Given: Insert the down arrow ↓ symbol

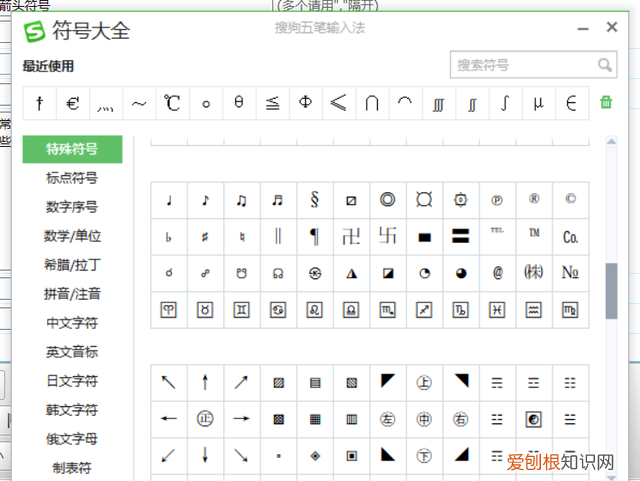Looking at the screenshot, I should coord(205,455).
